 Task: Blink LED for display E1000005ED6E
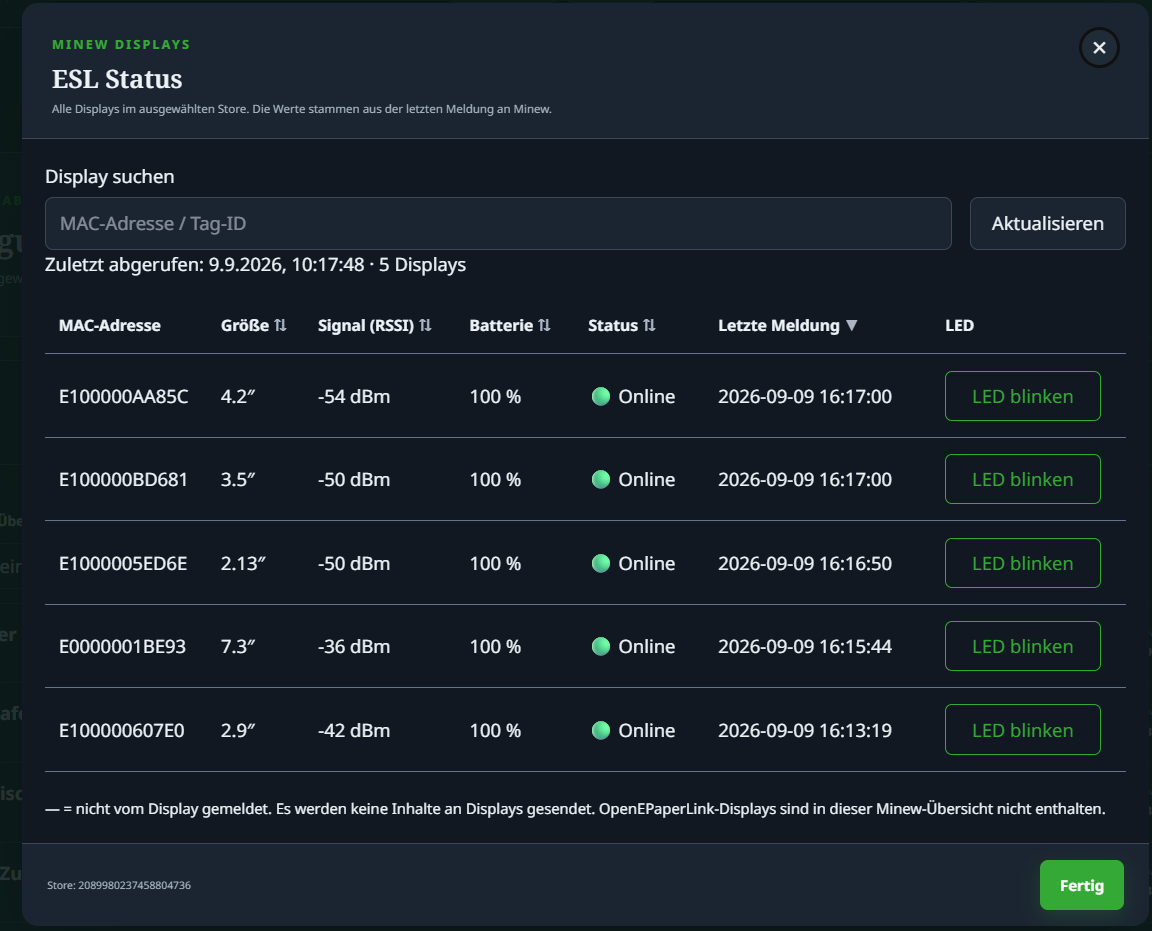[1023, 563]
